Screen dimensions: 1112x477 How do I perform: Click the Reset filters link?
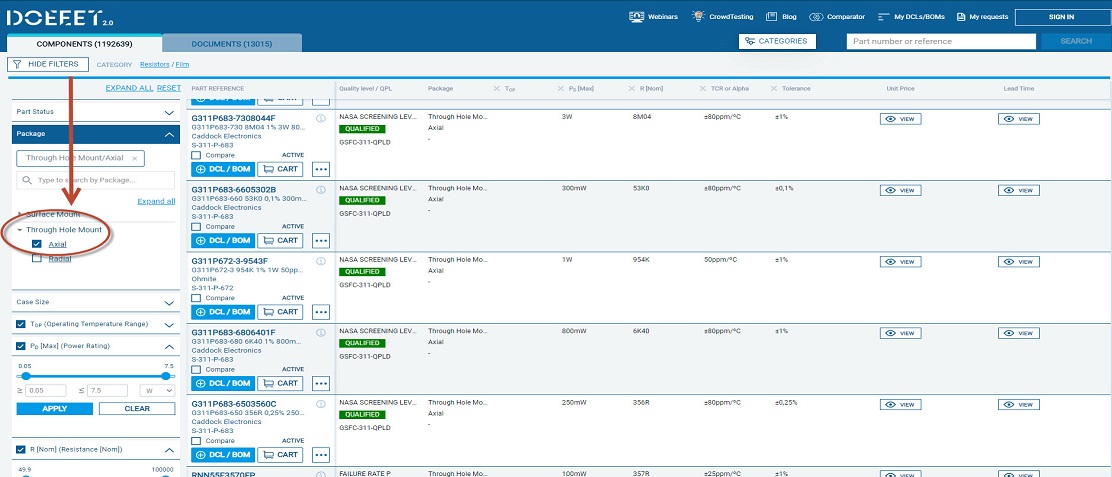coord(169,88)
